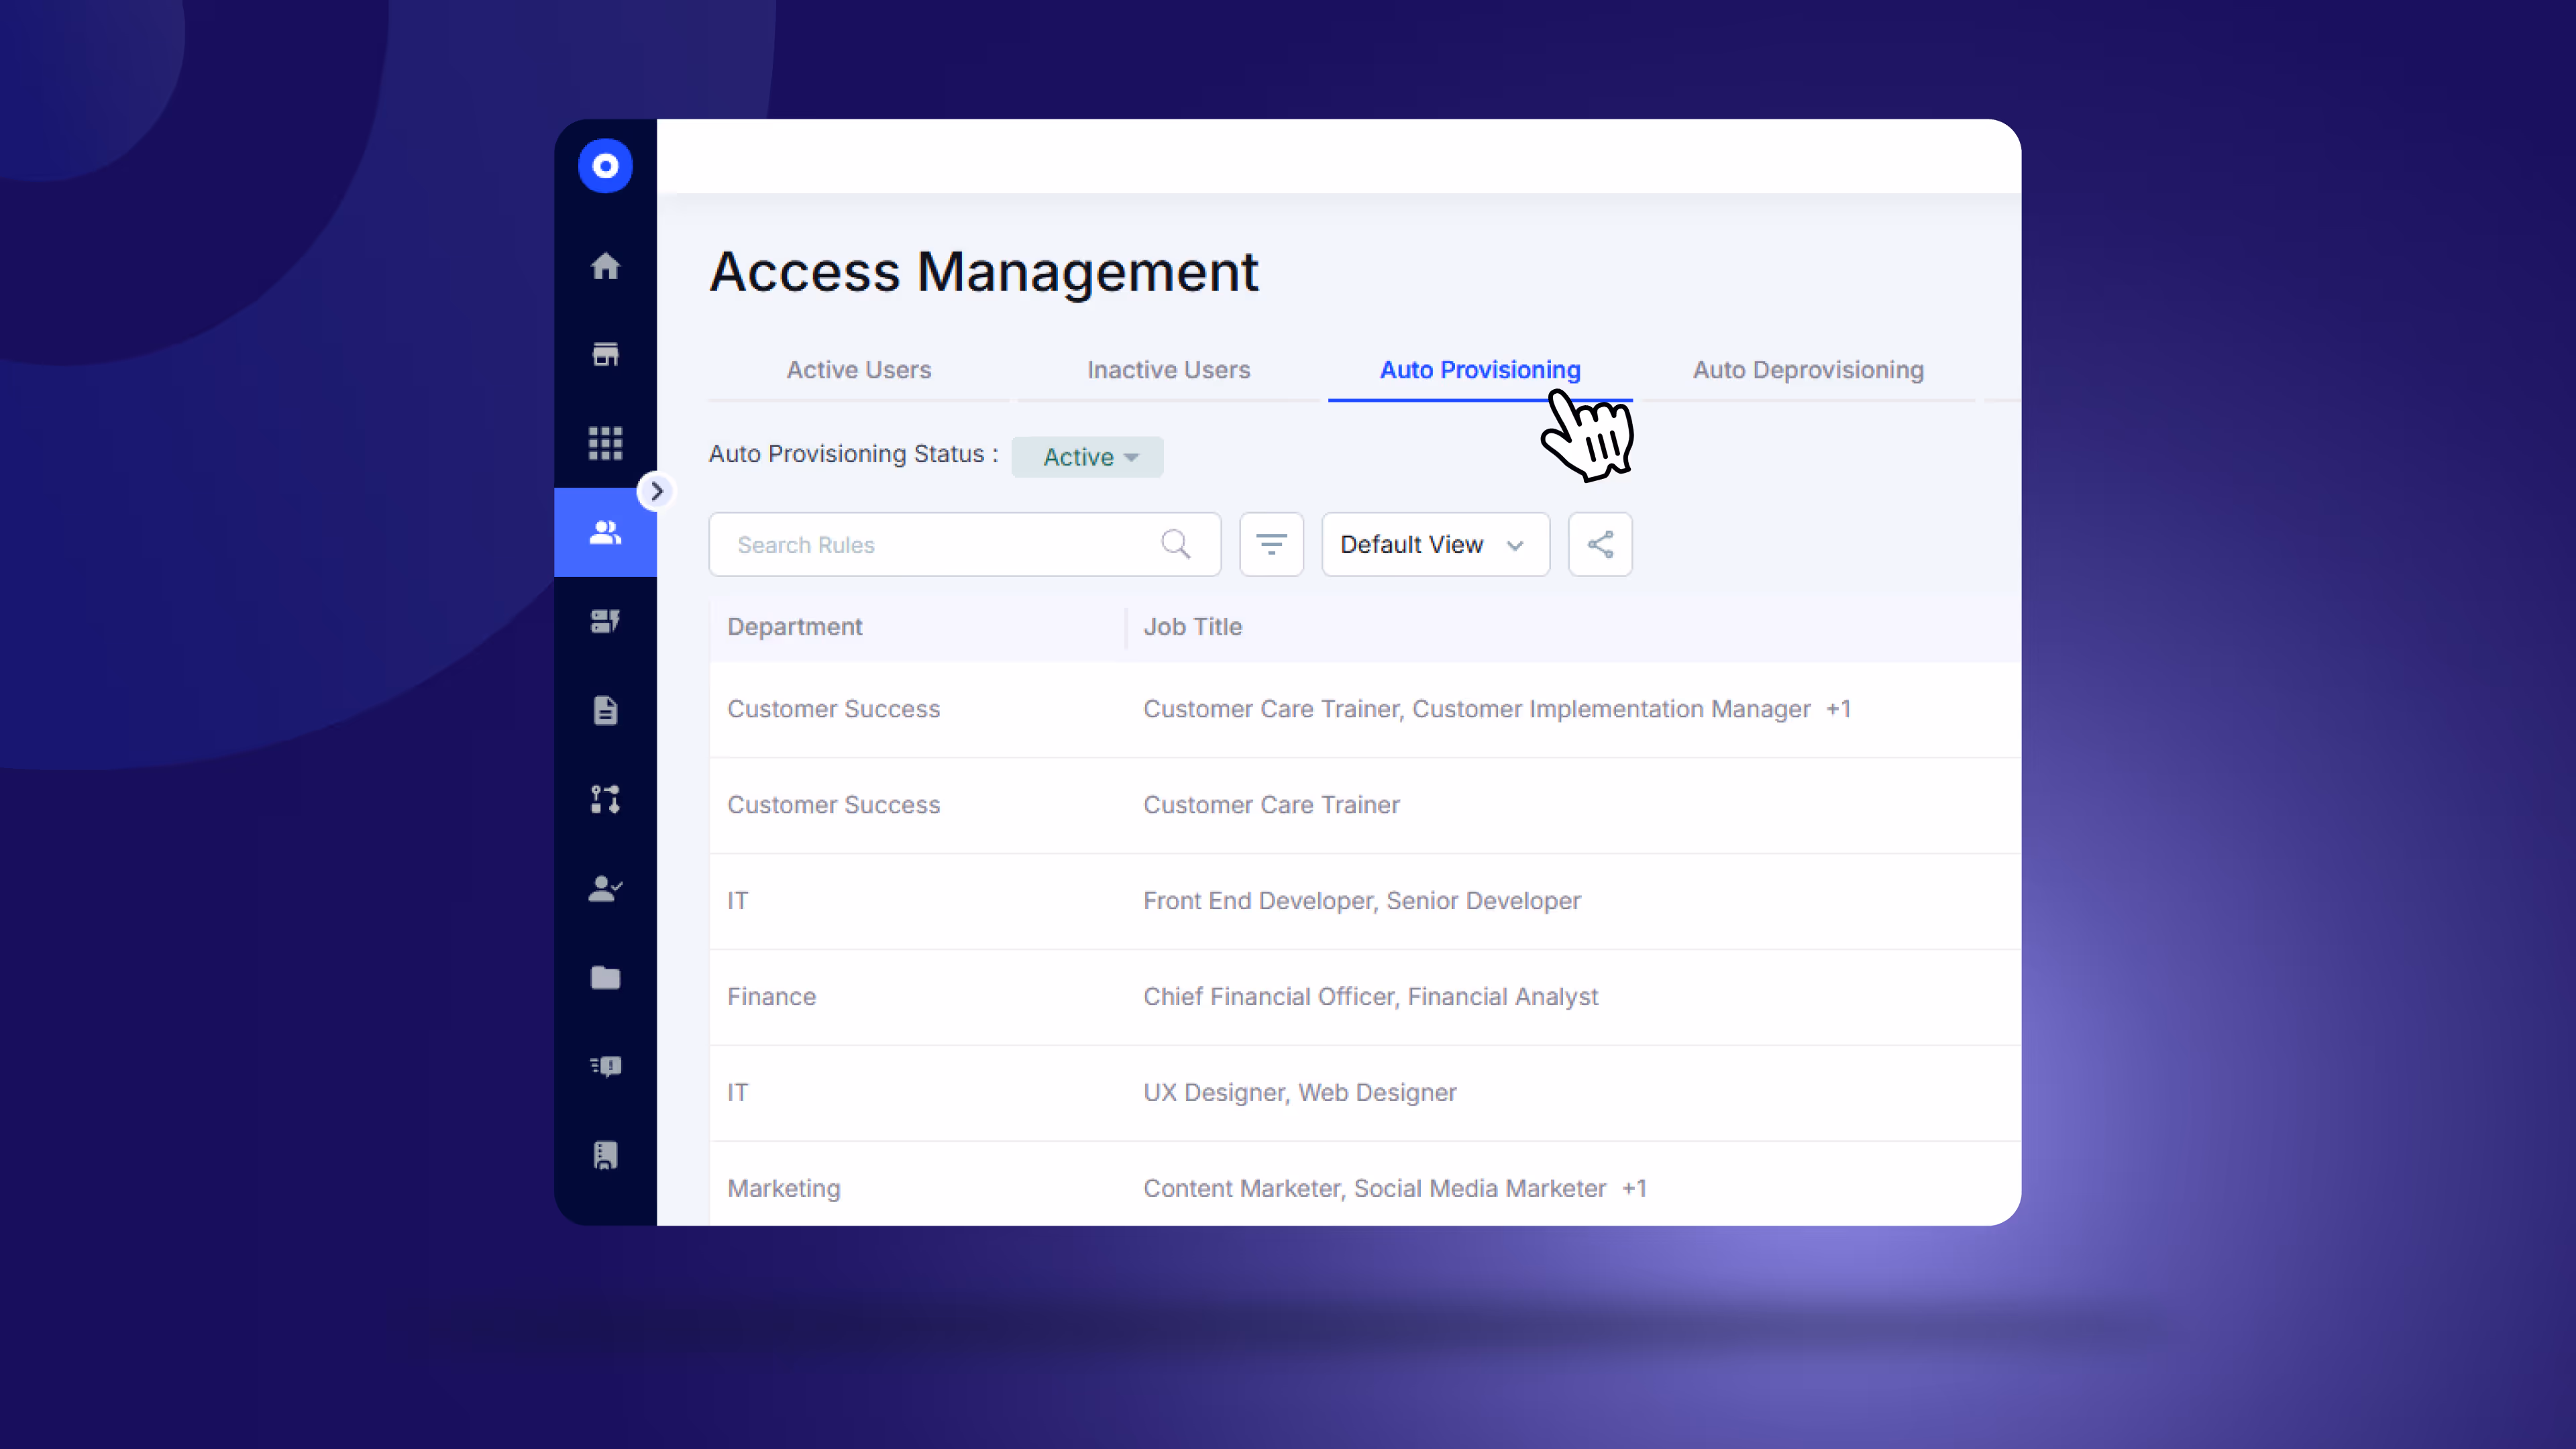Viewport: 2576px width, 1449px height.
Task: Switch to the Active Users tab
Action: (x=858, y=370)
